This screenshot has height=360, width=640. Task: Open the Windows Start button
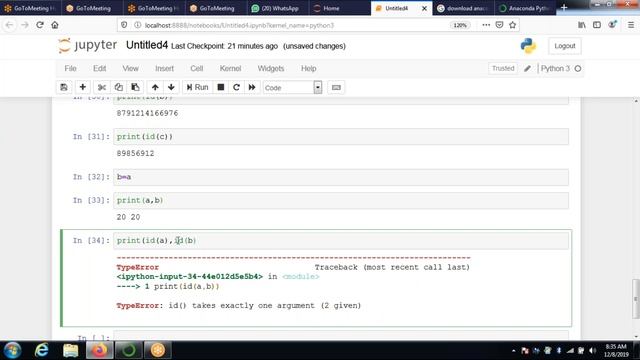[12, 350]
